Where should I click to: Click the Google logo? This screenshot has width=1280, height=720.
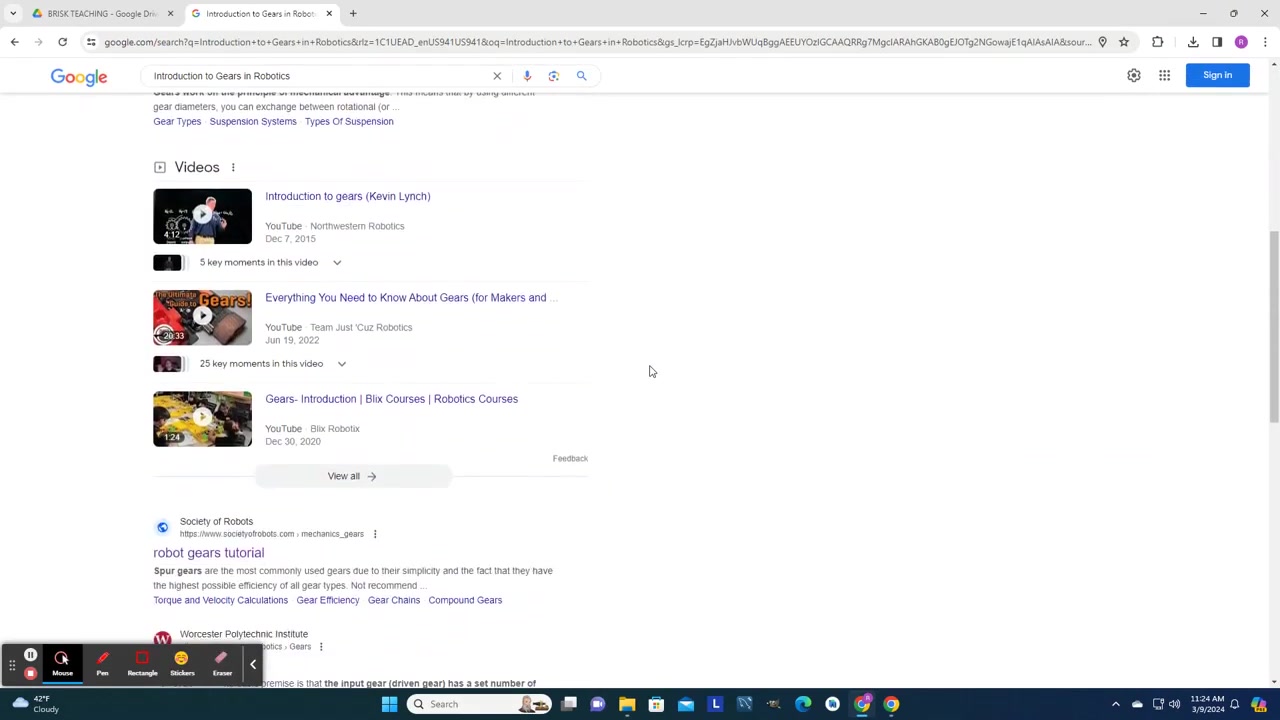tap(79, 77)
